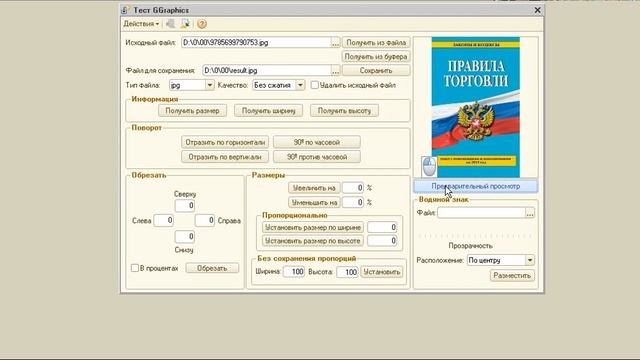Click Установить размер по высоте button
Image resolution: width=640 pixels, height=360 pixels.
pyautogui.click(x=313, y=241)
